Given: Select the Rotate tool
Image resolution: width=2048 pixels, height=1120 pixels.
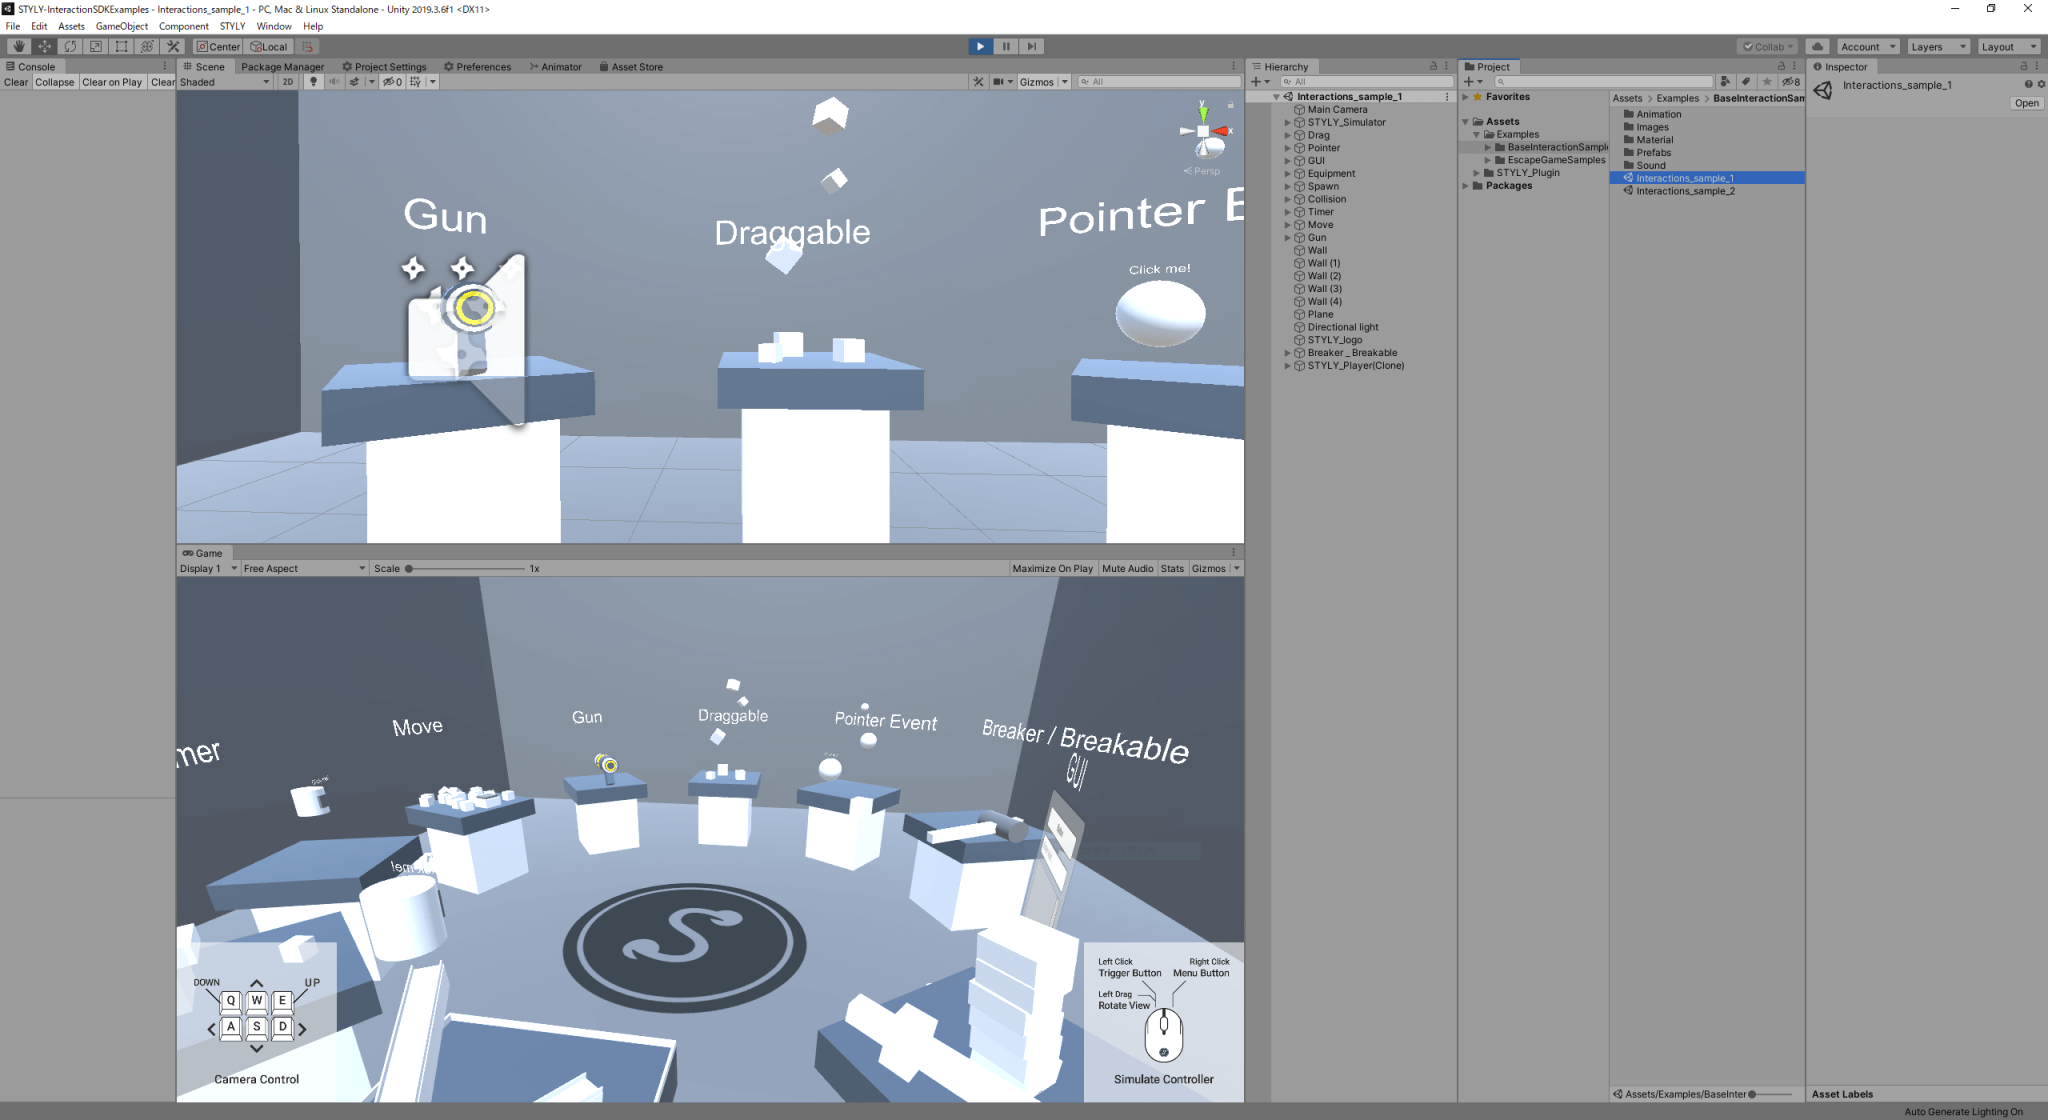Looking at the screenshot, I should pos(70,46).
